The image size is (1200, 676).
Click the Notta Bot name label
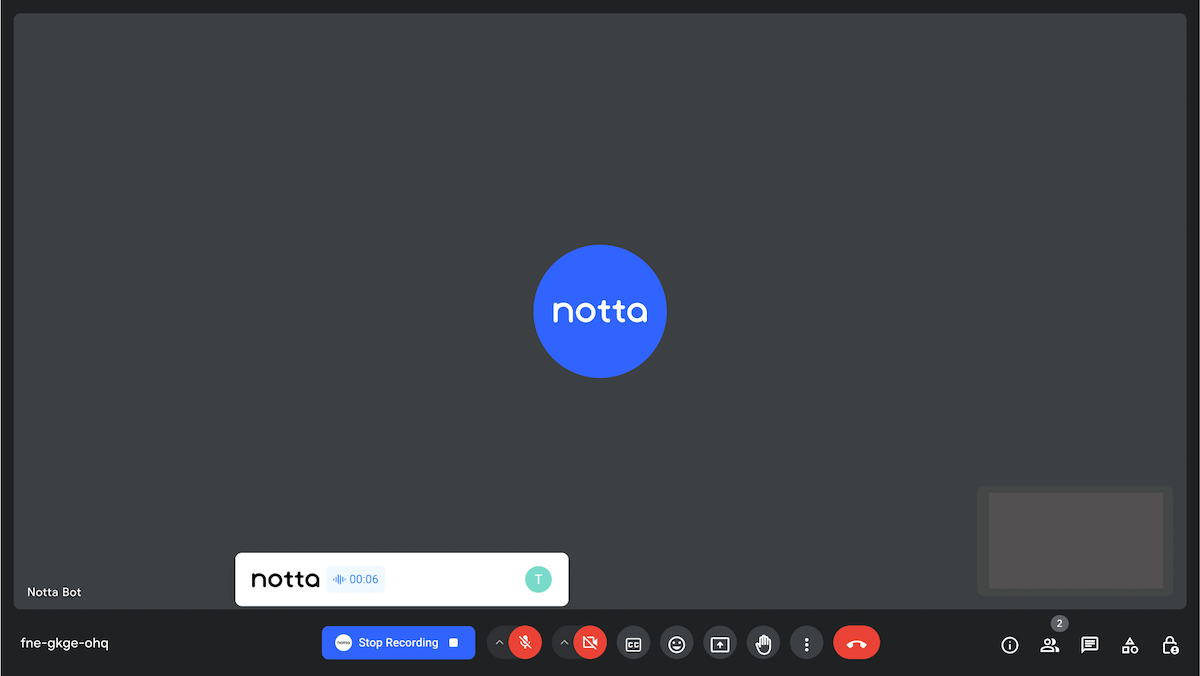(54, 592)
